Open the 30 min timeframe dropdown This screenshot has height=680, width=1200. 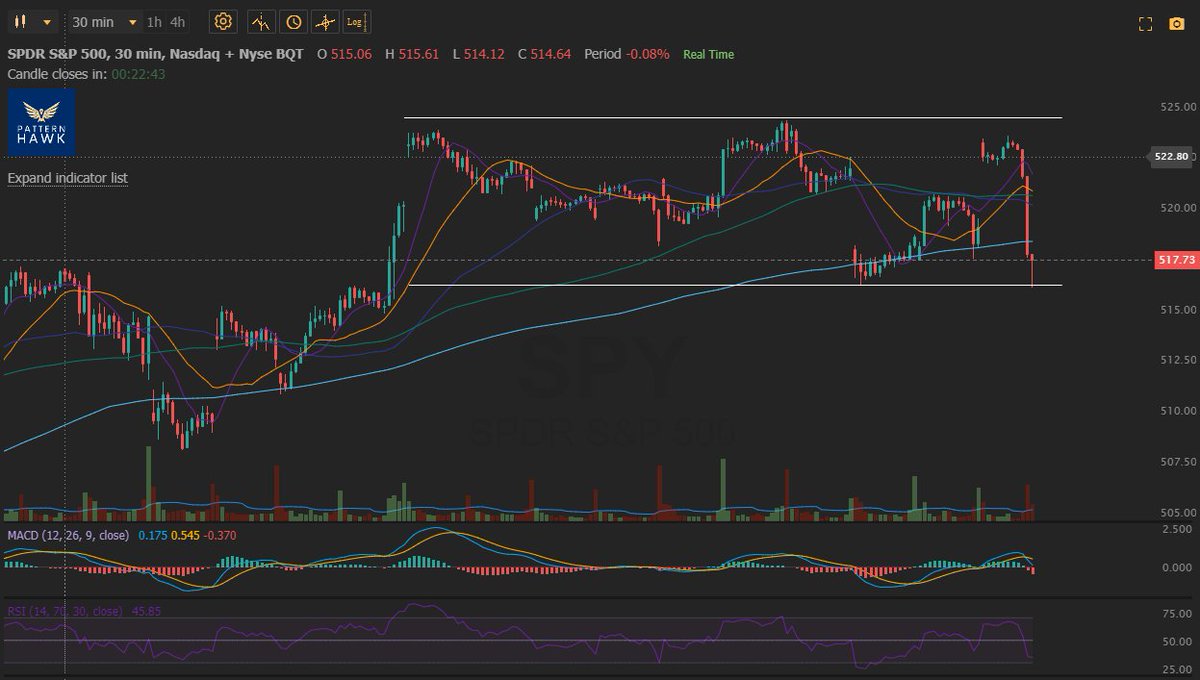pyautogui.click(x=105, y=22)
